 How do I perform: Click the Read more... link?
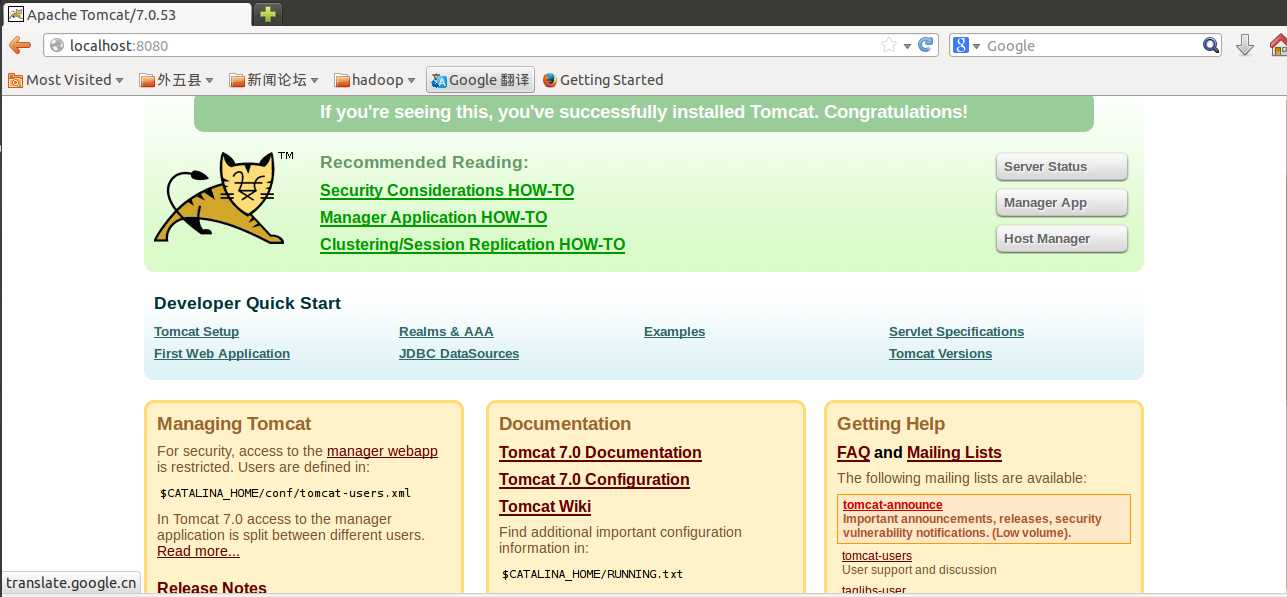[198, 551]
